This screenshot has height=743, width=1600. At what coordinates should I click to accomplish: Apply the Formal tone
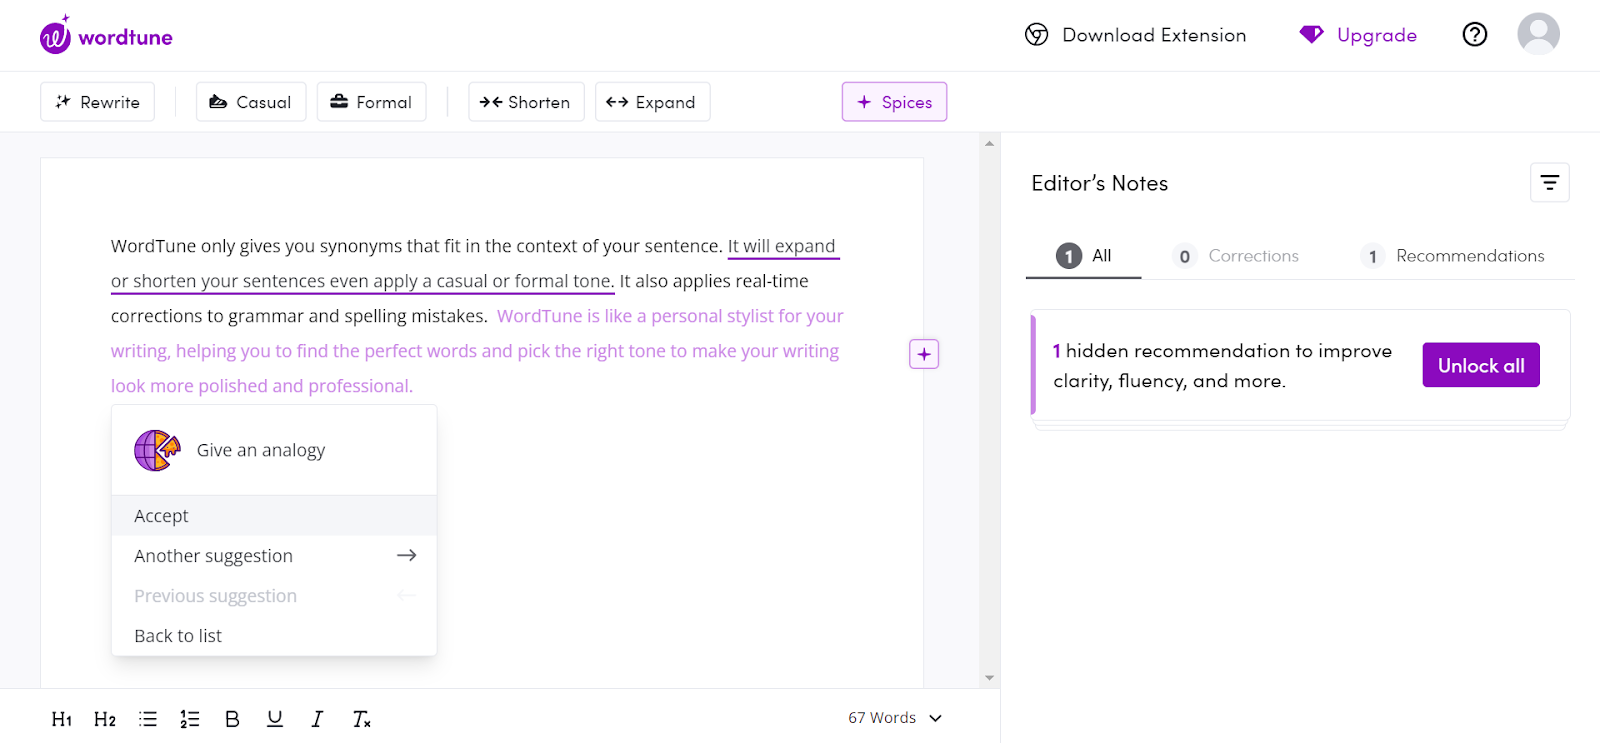[371, 102]
